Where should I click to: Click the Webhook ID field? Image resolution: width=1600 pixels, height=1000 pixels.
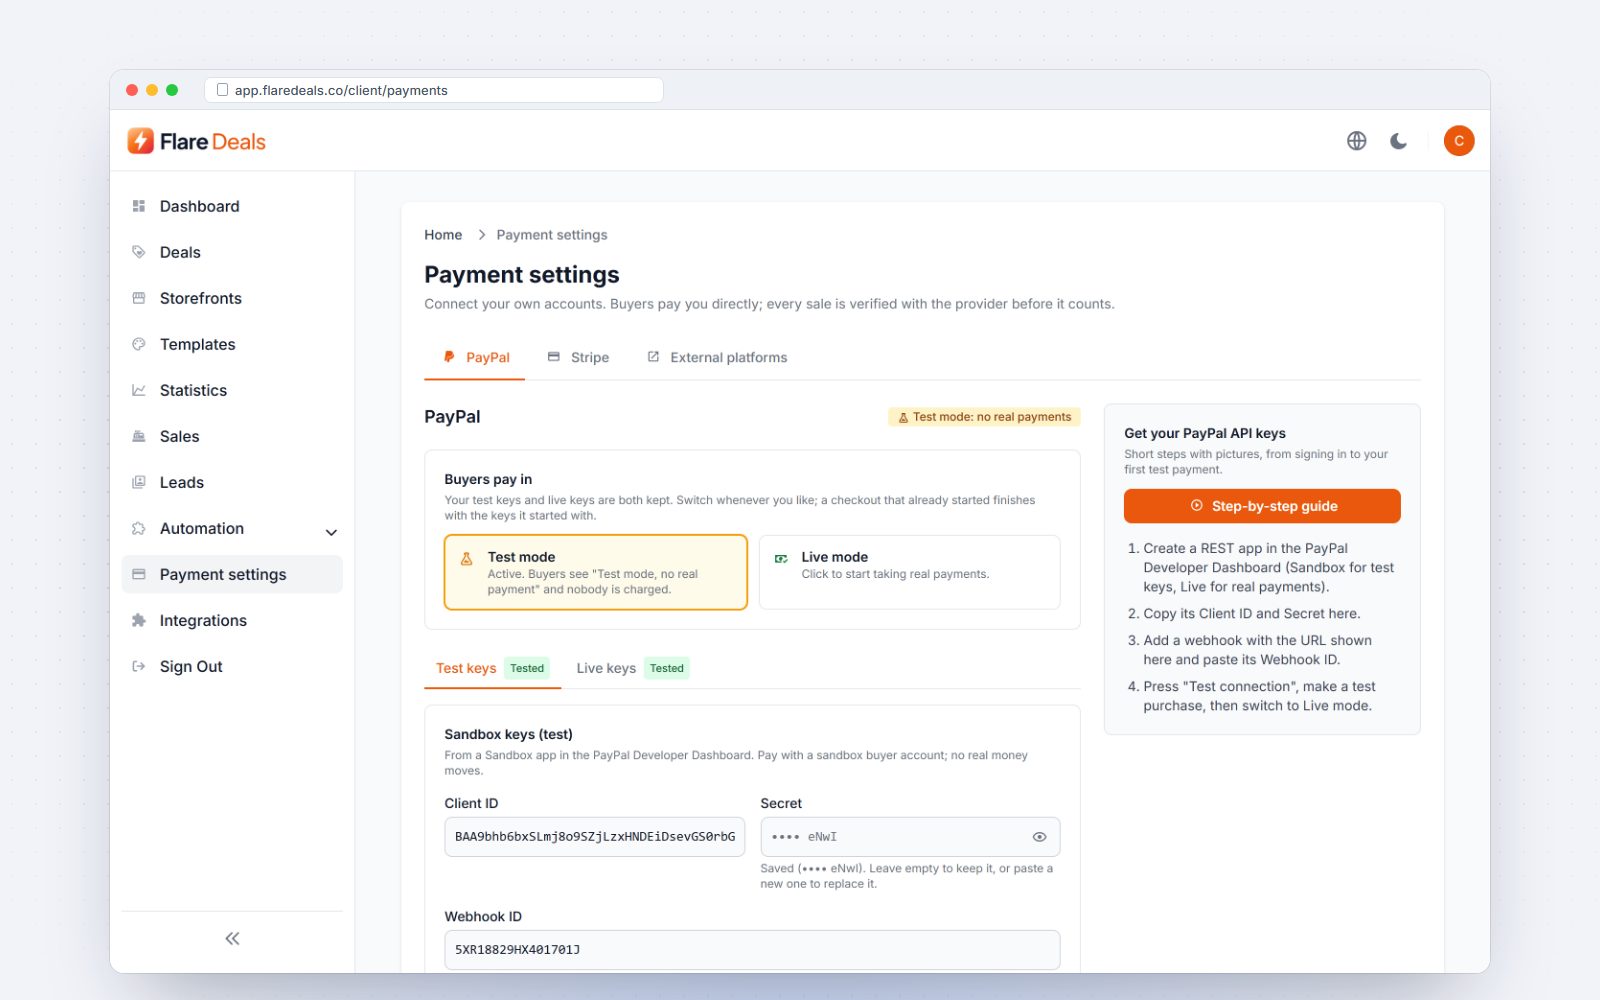tap(752, 950)
